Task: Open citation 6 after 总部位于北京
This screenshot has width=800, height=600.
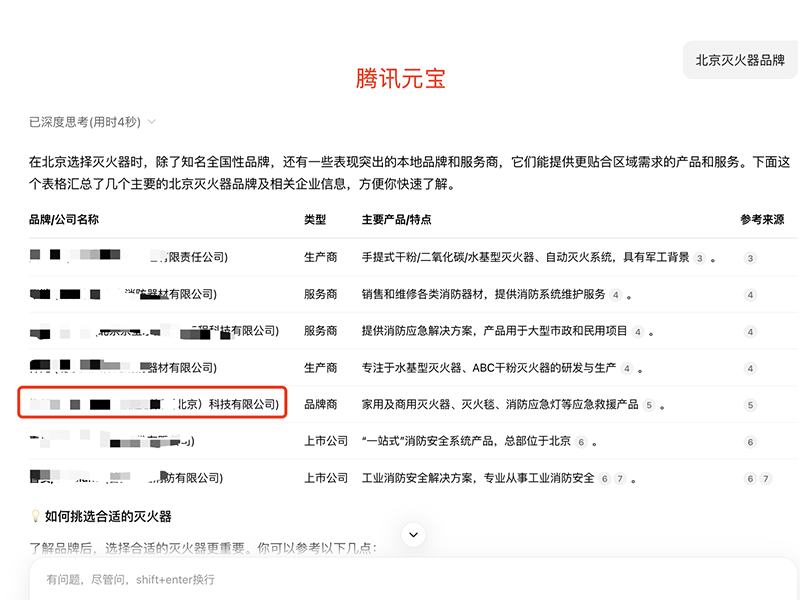Action: point(581,441)
